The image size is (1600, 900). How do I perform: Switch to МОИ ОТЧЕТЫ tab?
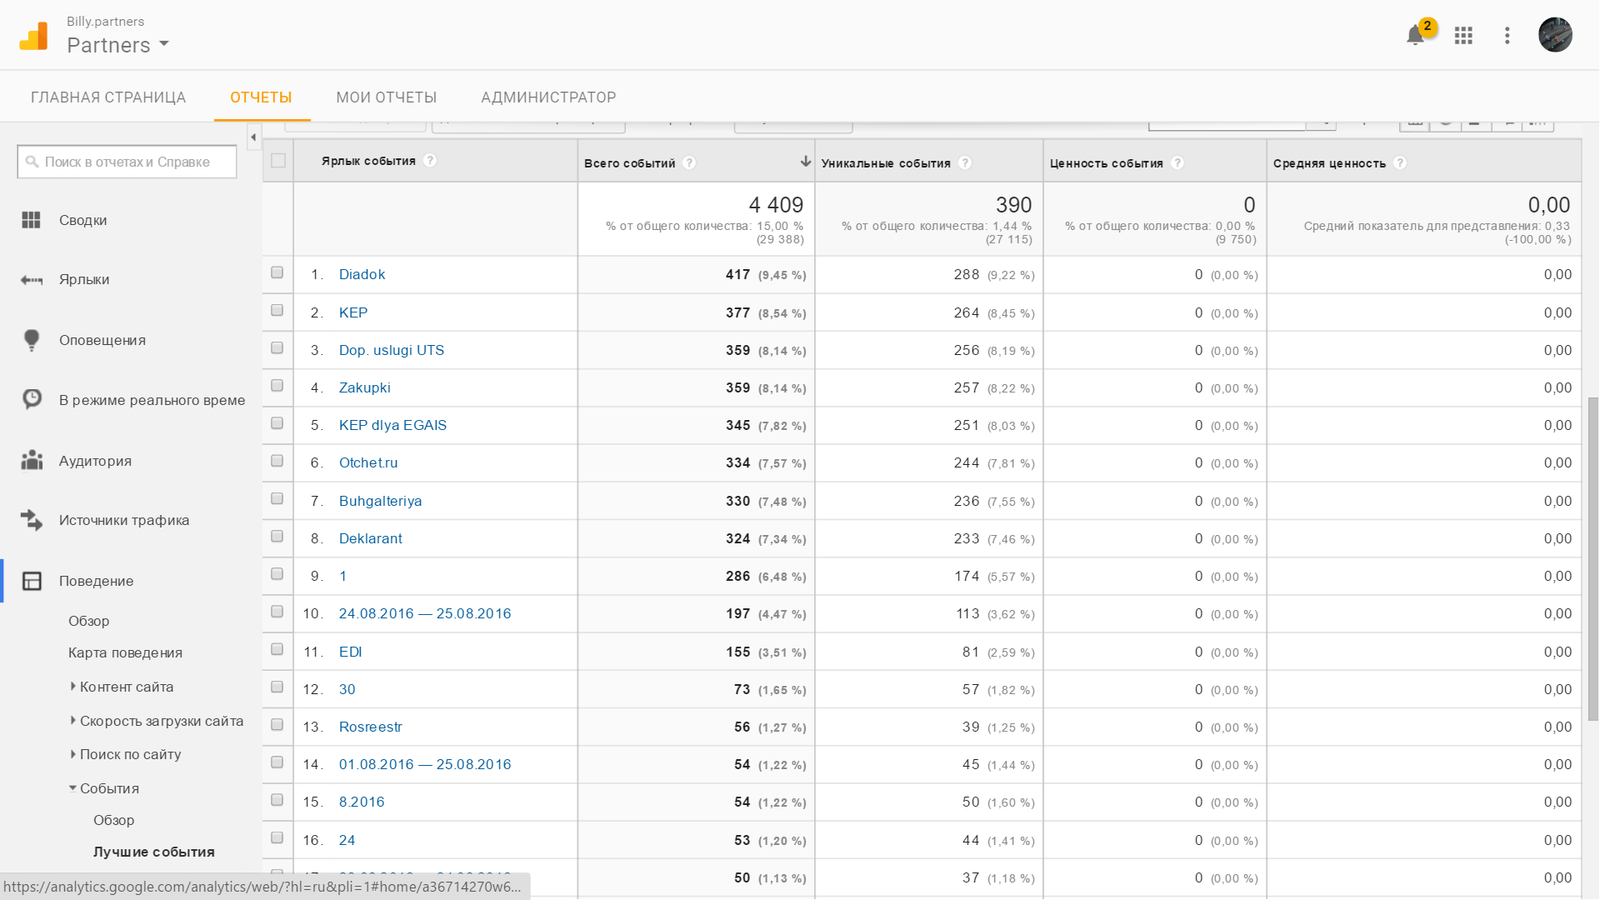[386, 97]
